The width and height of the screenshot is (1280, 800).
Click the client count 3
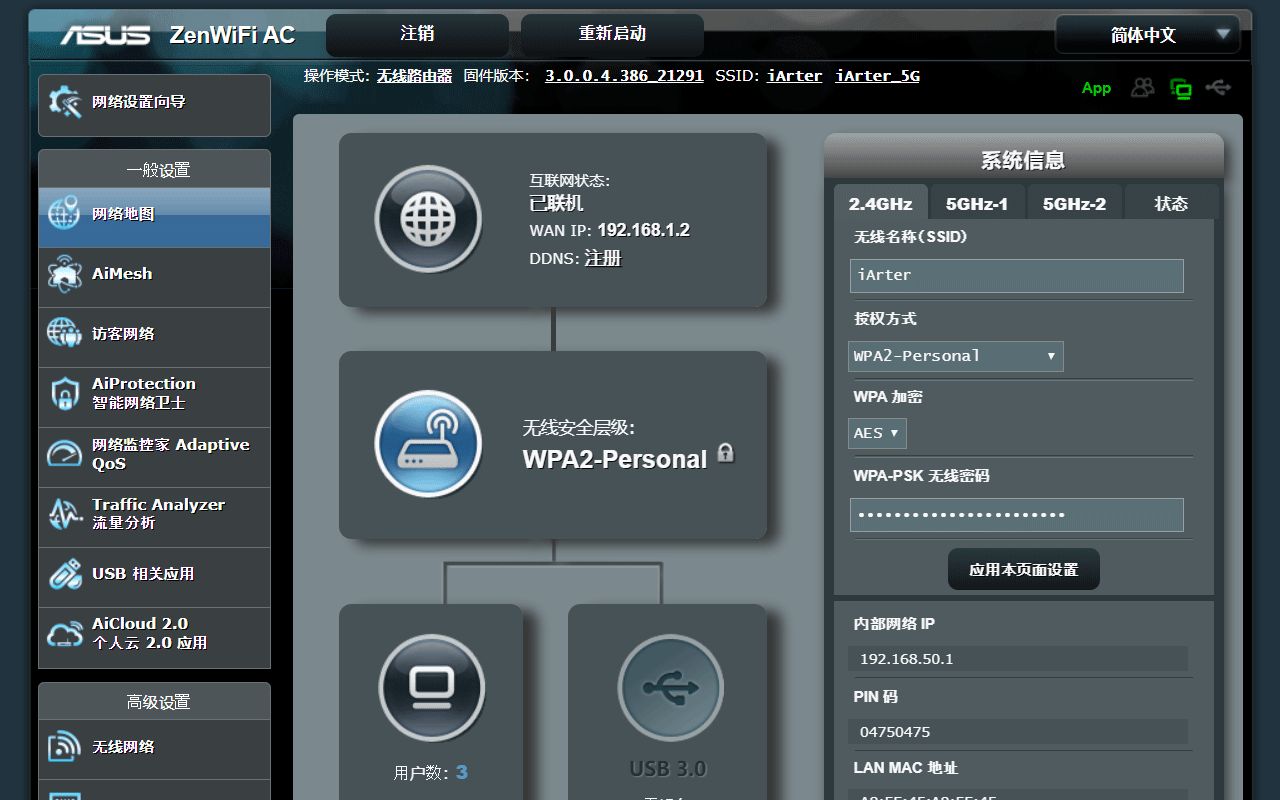tap(462, 772)
